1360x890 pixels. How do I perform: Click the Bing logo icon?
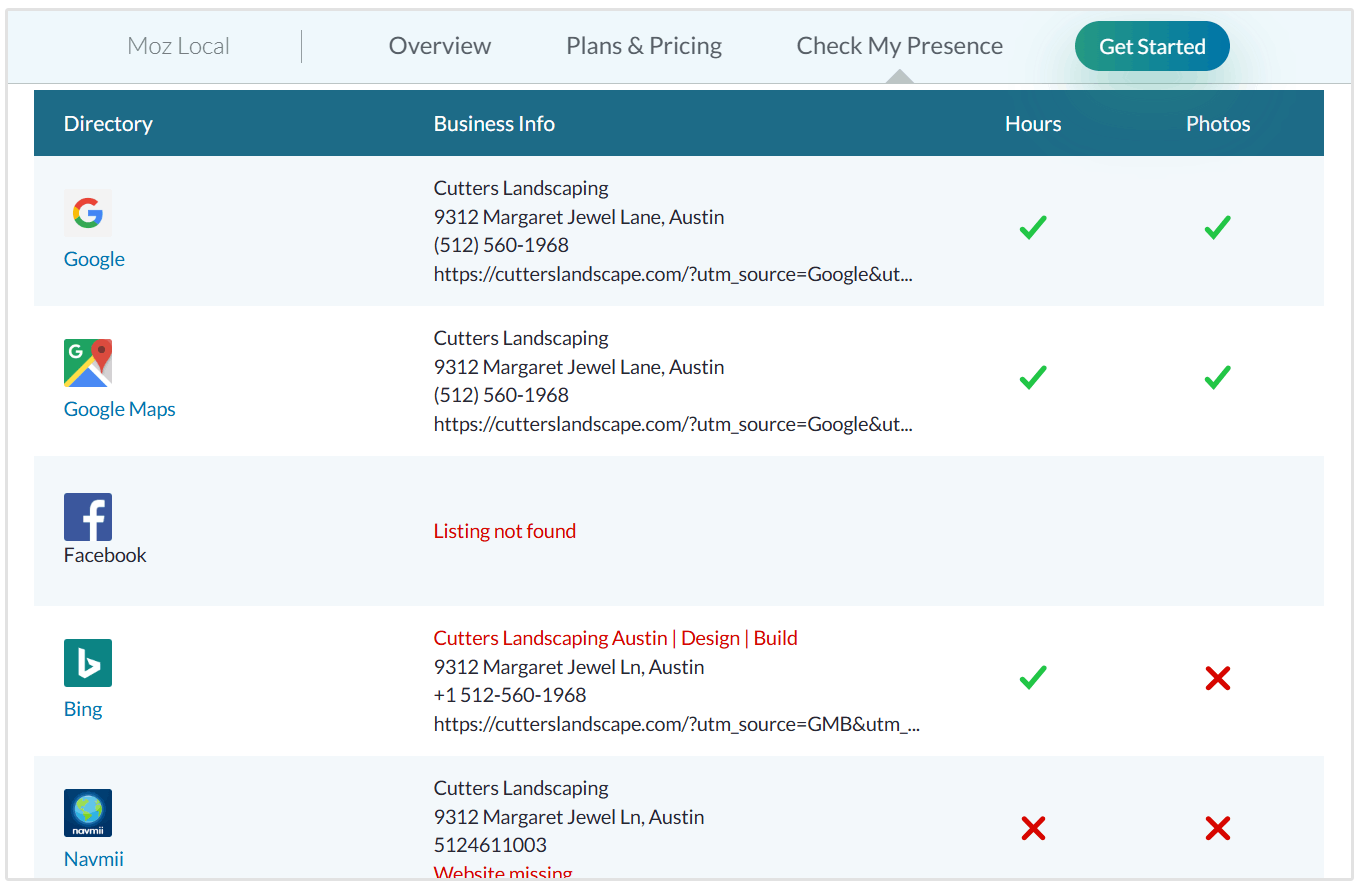[88, 663]
